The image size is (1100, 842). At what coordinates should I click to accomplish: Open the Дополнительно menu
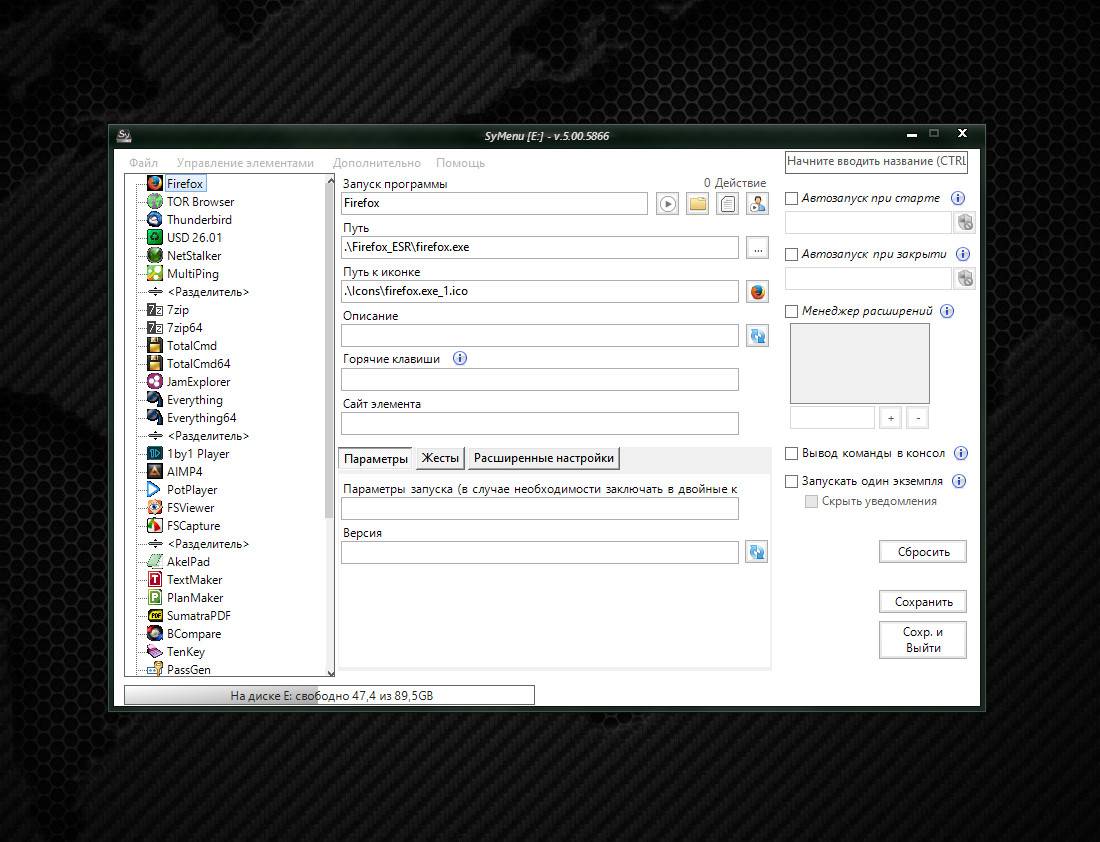pyautogui.click(x=377, y=163)
